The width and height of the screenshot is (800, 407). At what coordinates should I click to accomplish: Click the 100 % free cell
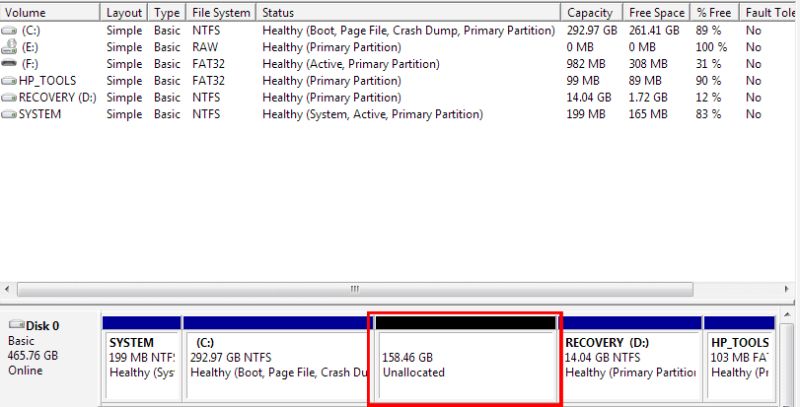coord(712,47)
